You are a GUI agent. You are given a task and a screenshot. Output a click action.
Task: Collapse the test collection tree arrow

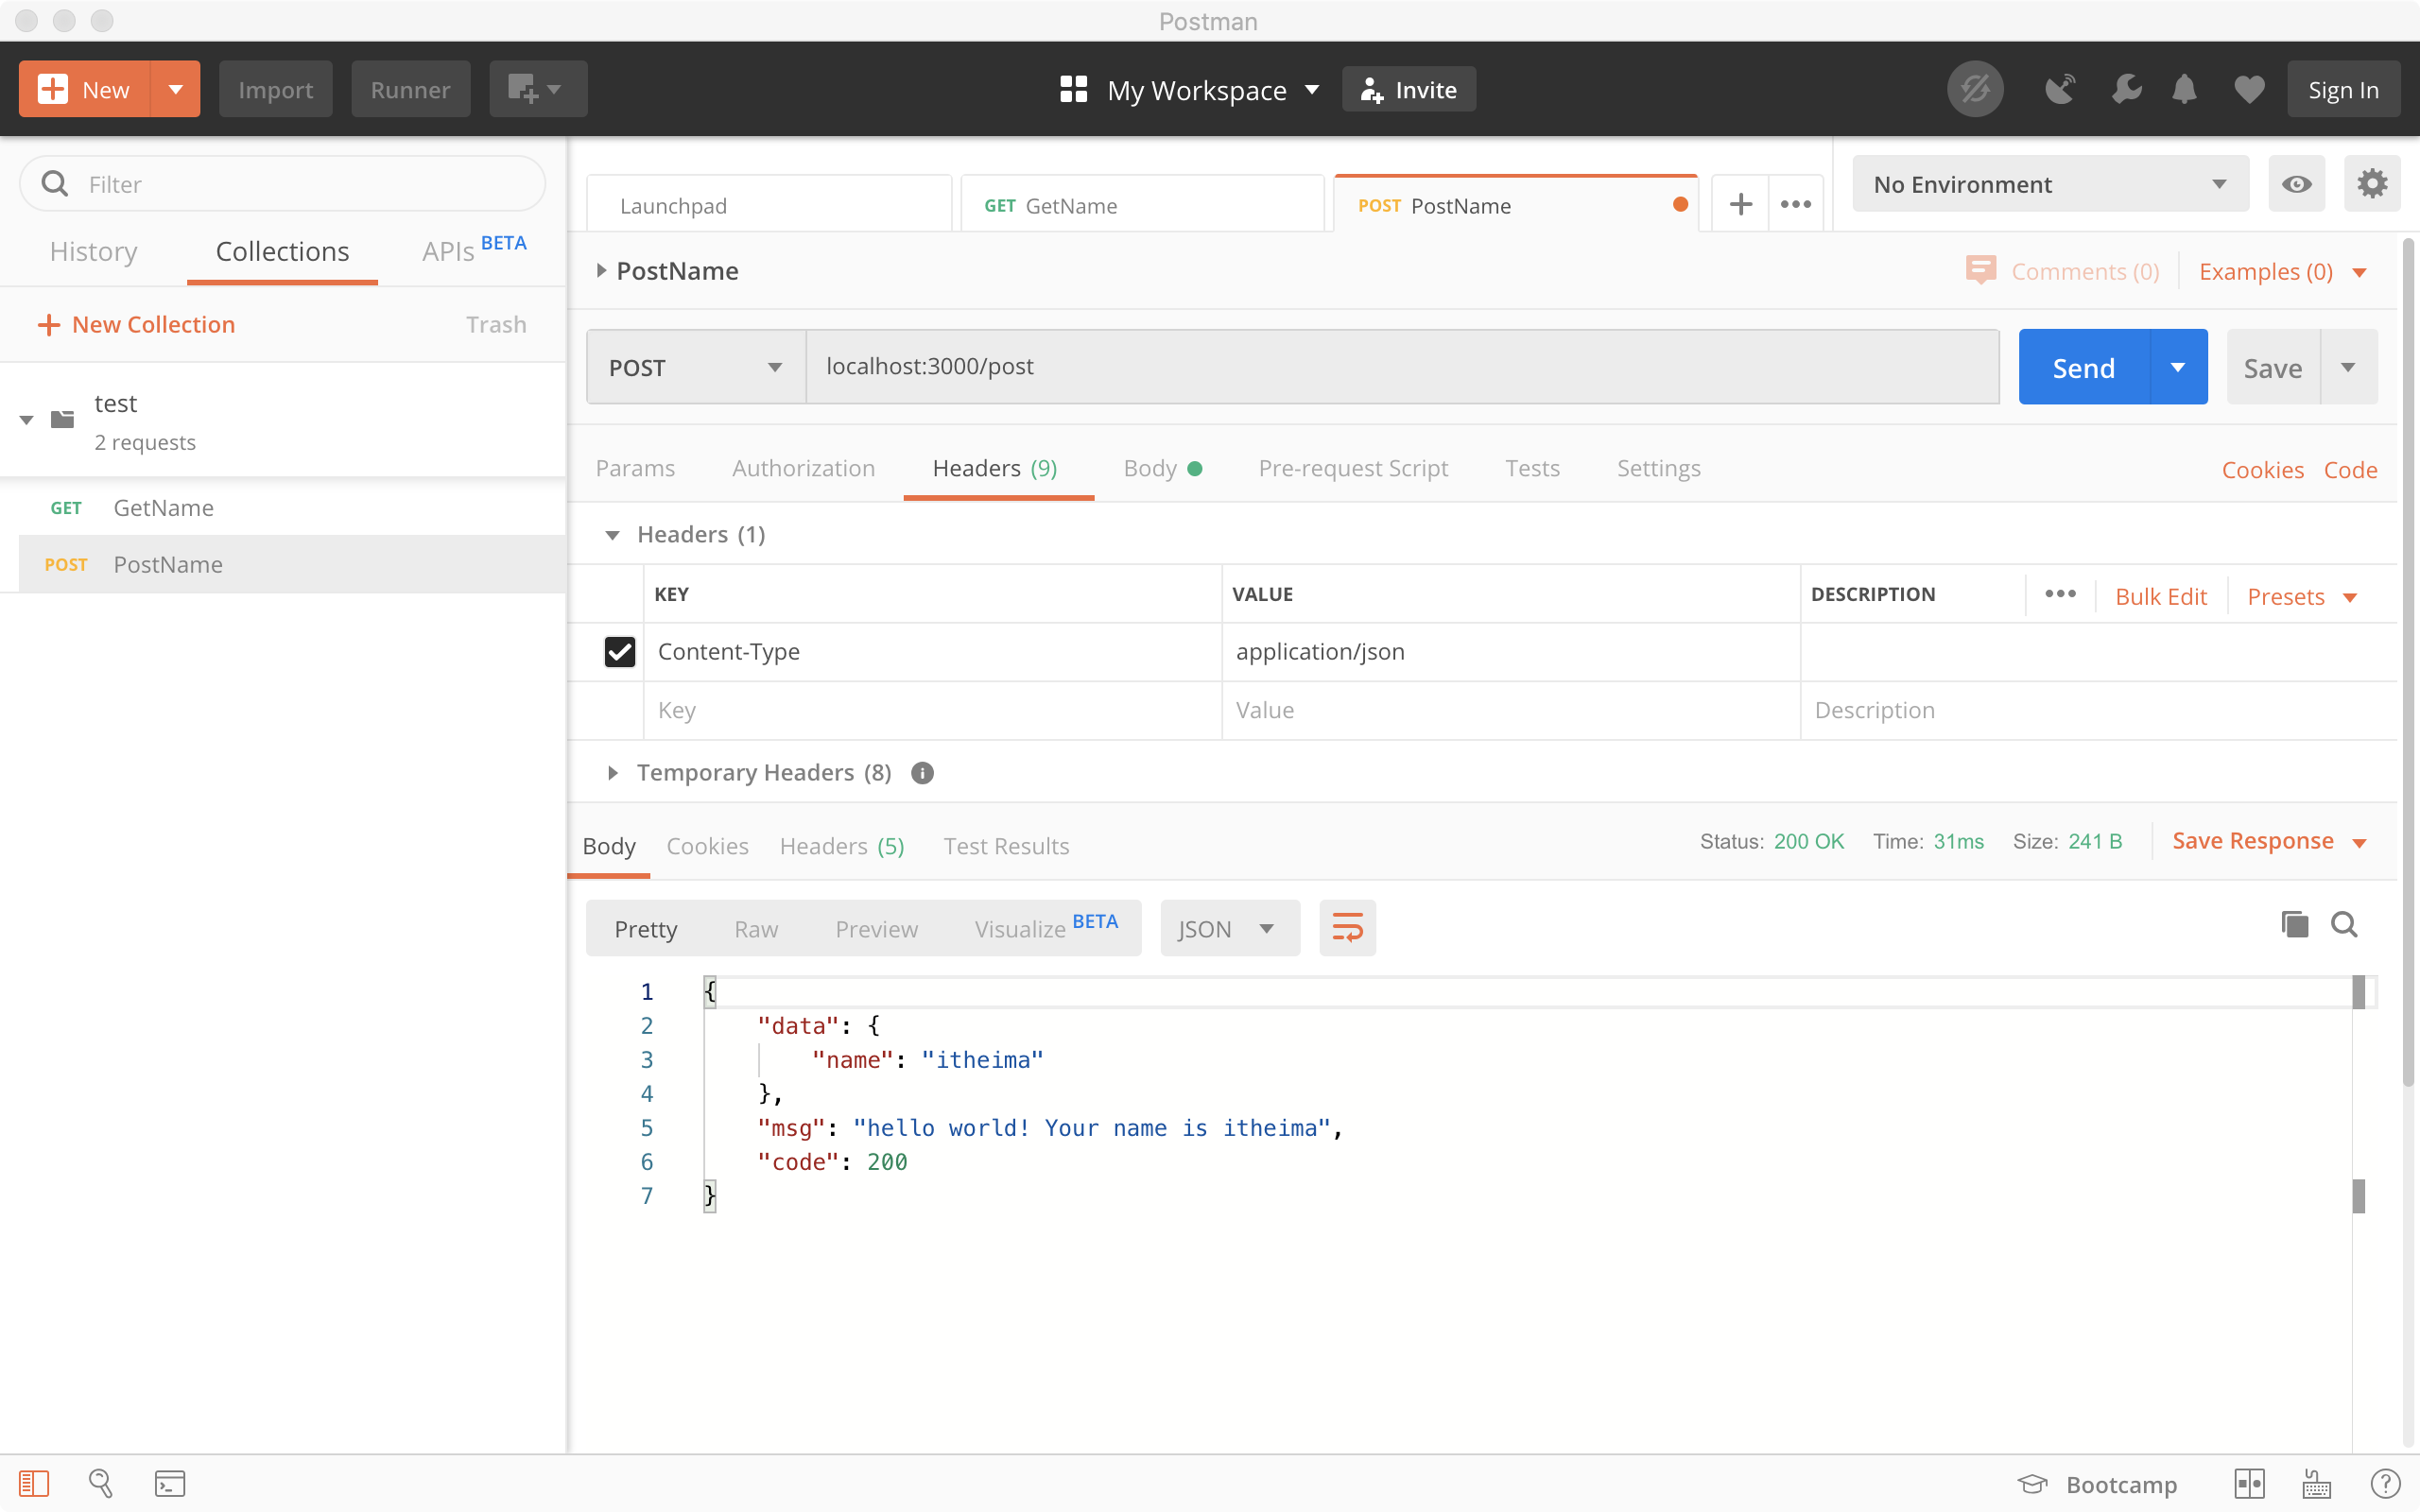click(27, 420)
